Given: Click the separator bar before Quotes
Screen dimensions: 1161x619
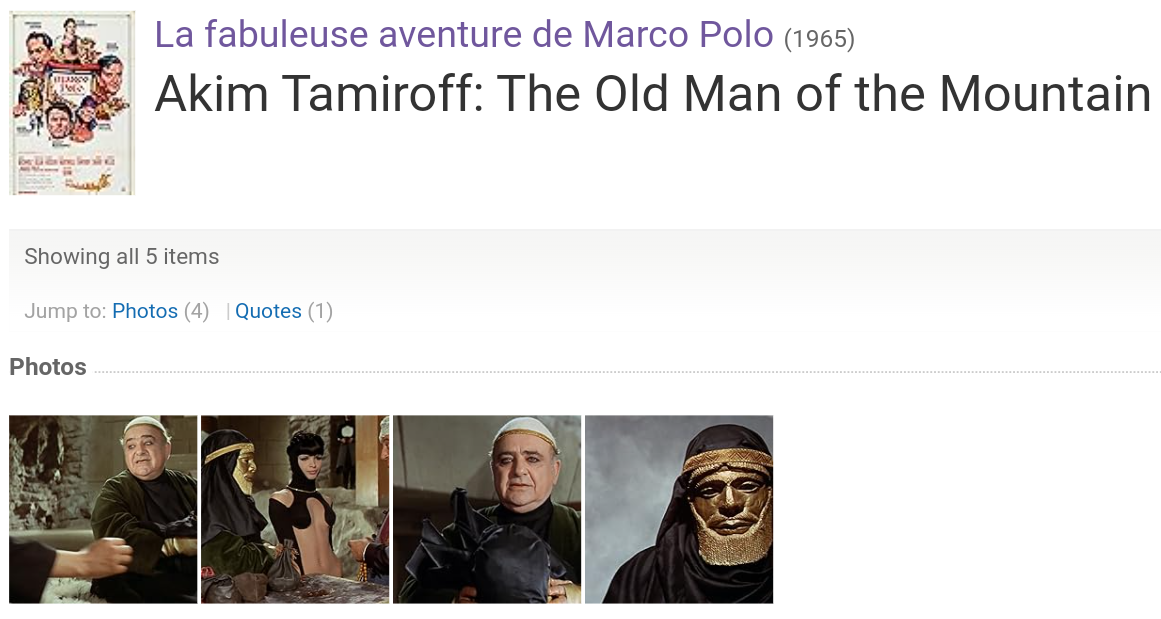Looking at the screenshot, I should (228, 312).
